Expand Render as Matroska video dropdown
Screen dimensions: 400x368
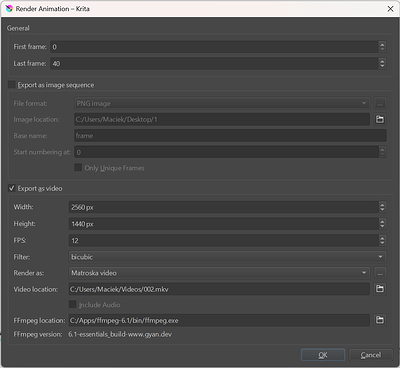click(x=219, y=273)
